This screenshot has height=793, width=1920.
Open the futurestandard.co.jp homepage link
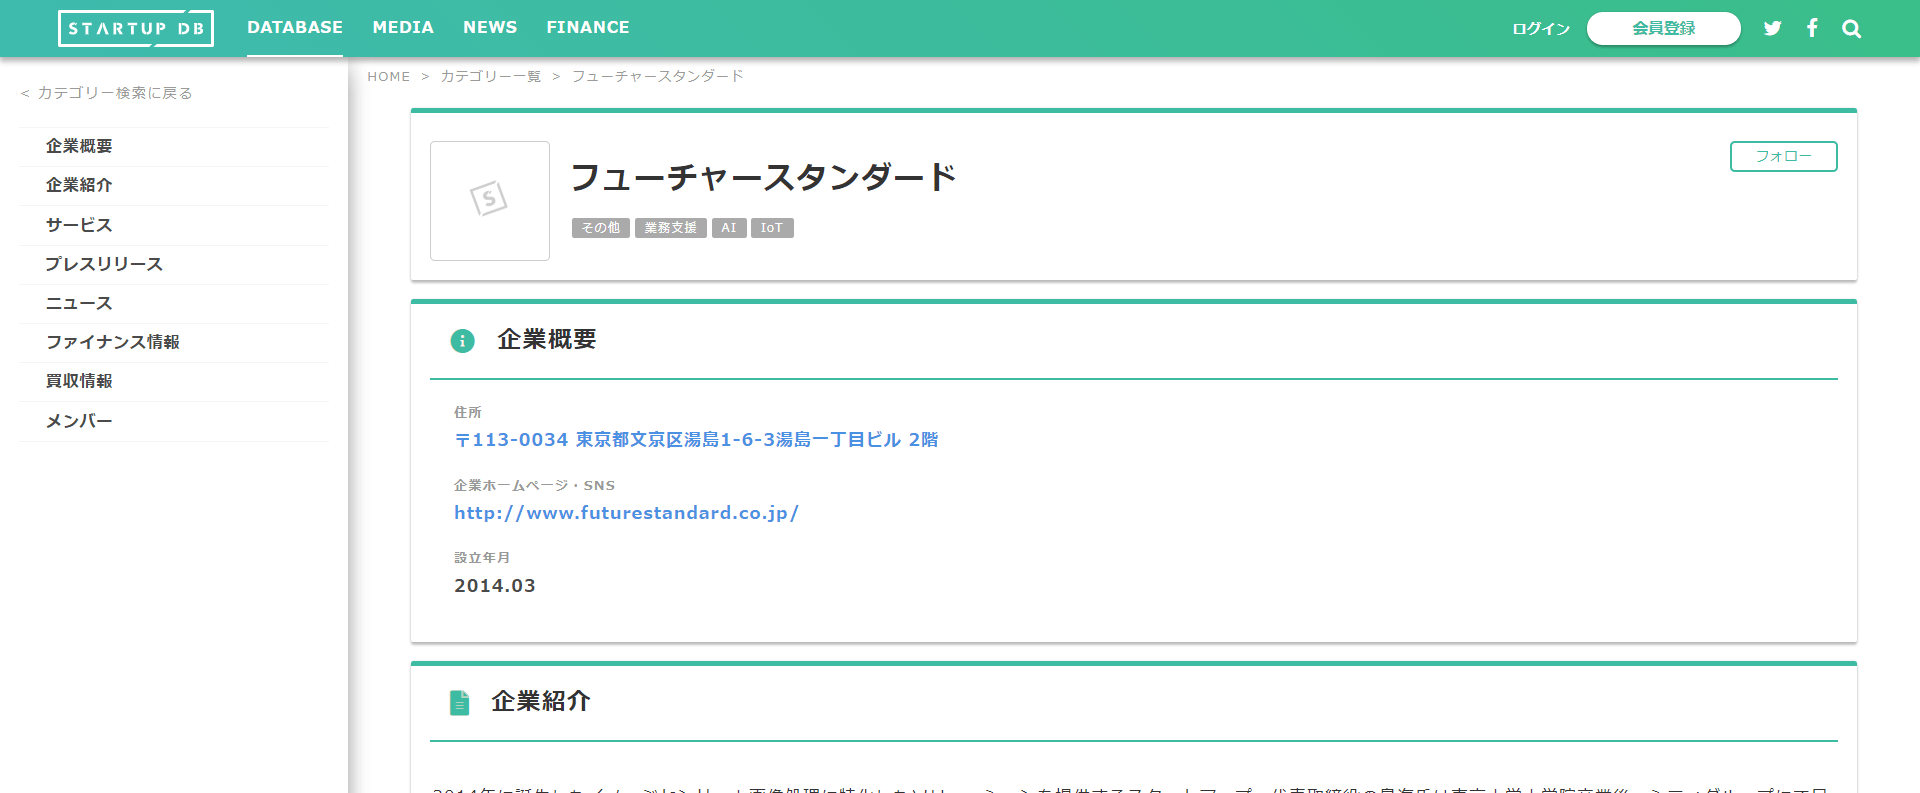[x=626, y=513]
